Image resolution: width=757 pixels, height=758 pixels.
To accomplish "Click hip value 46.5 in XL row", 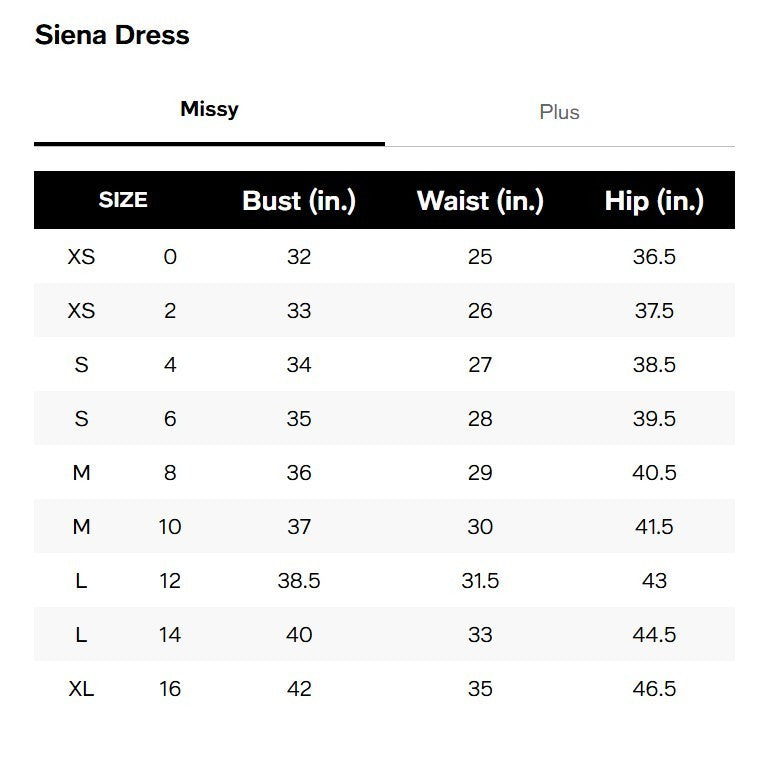I will (654, 689).
